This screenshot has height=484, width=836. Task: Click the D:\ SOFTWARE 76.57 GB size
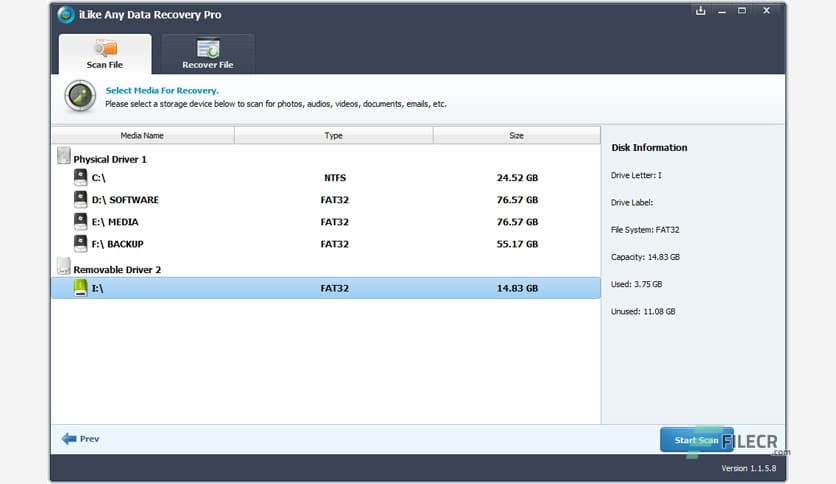[517, 200]
